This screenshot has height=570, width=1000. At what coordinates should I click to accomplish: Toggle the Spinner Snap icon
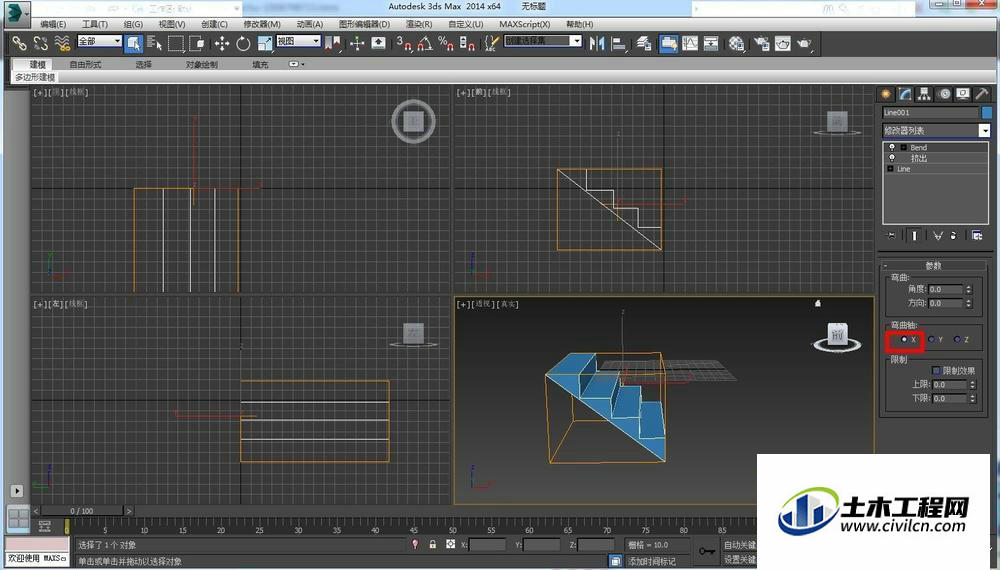tap(467, 43)
